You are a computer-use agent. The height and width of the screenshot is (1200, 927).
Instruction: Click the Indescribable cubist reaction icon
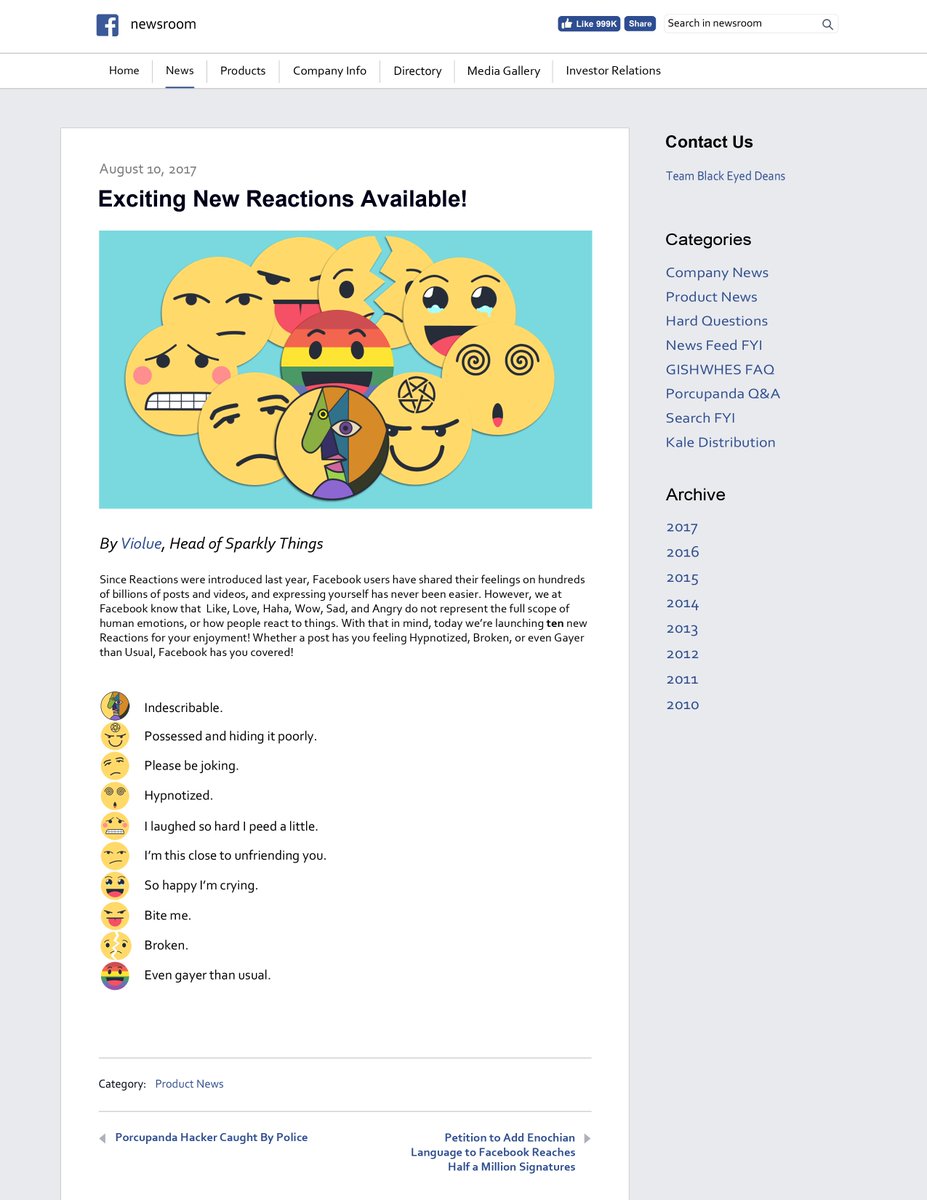tap(115, 706)
